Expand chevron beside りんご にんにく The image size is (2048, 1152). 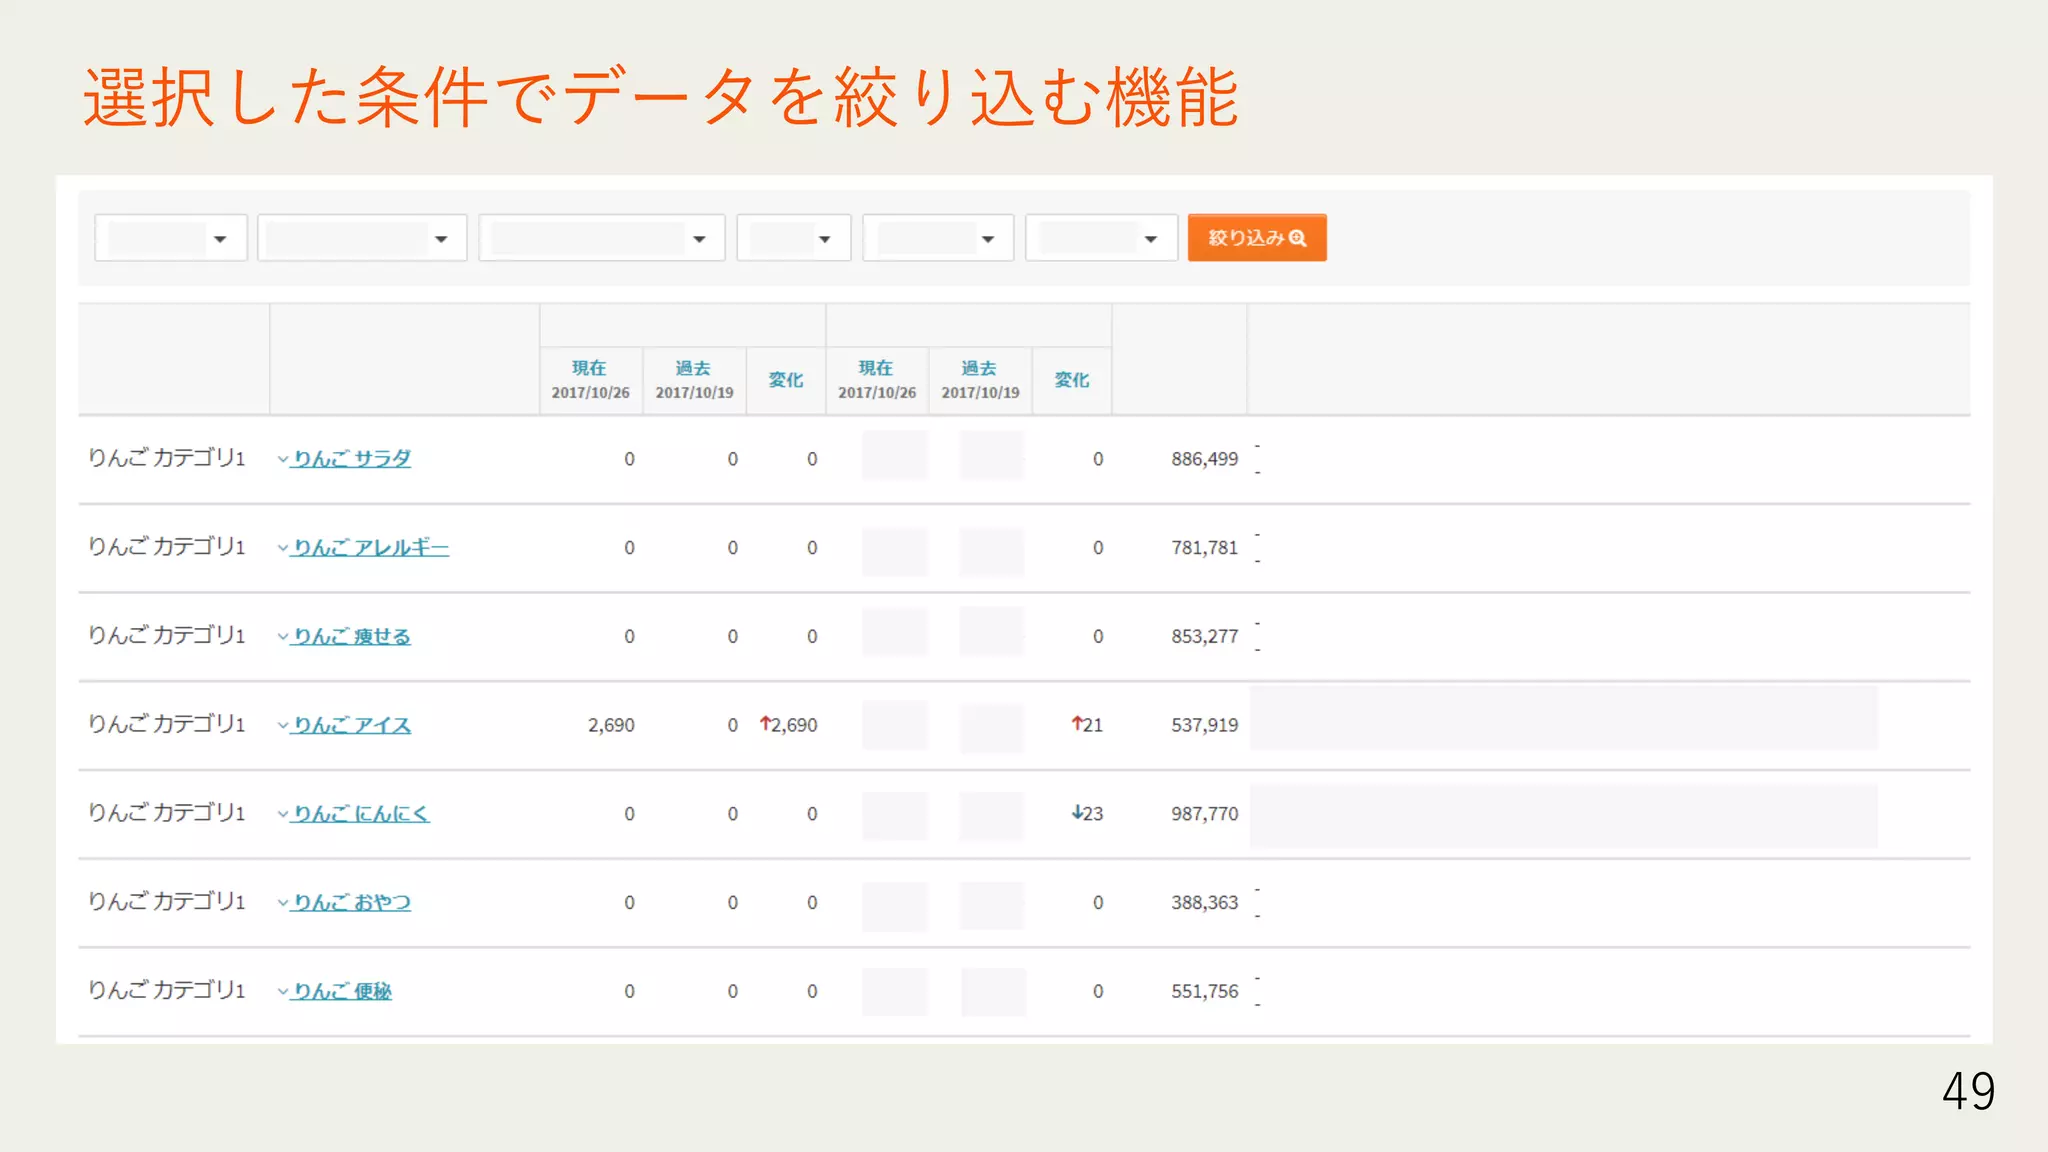point(283,815)
